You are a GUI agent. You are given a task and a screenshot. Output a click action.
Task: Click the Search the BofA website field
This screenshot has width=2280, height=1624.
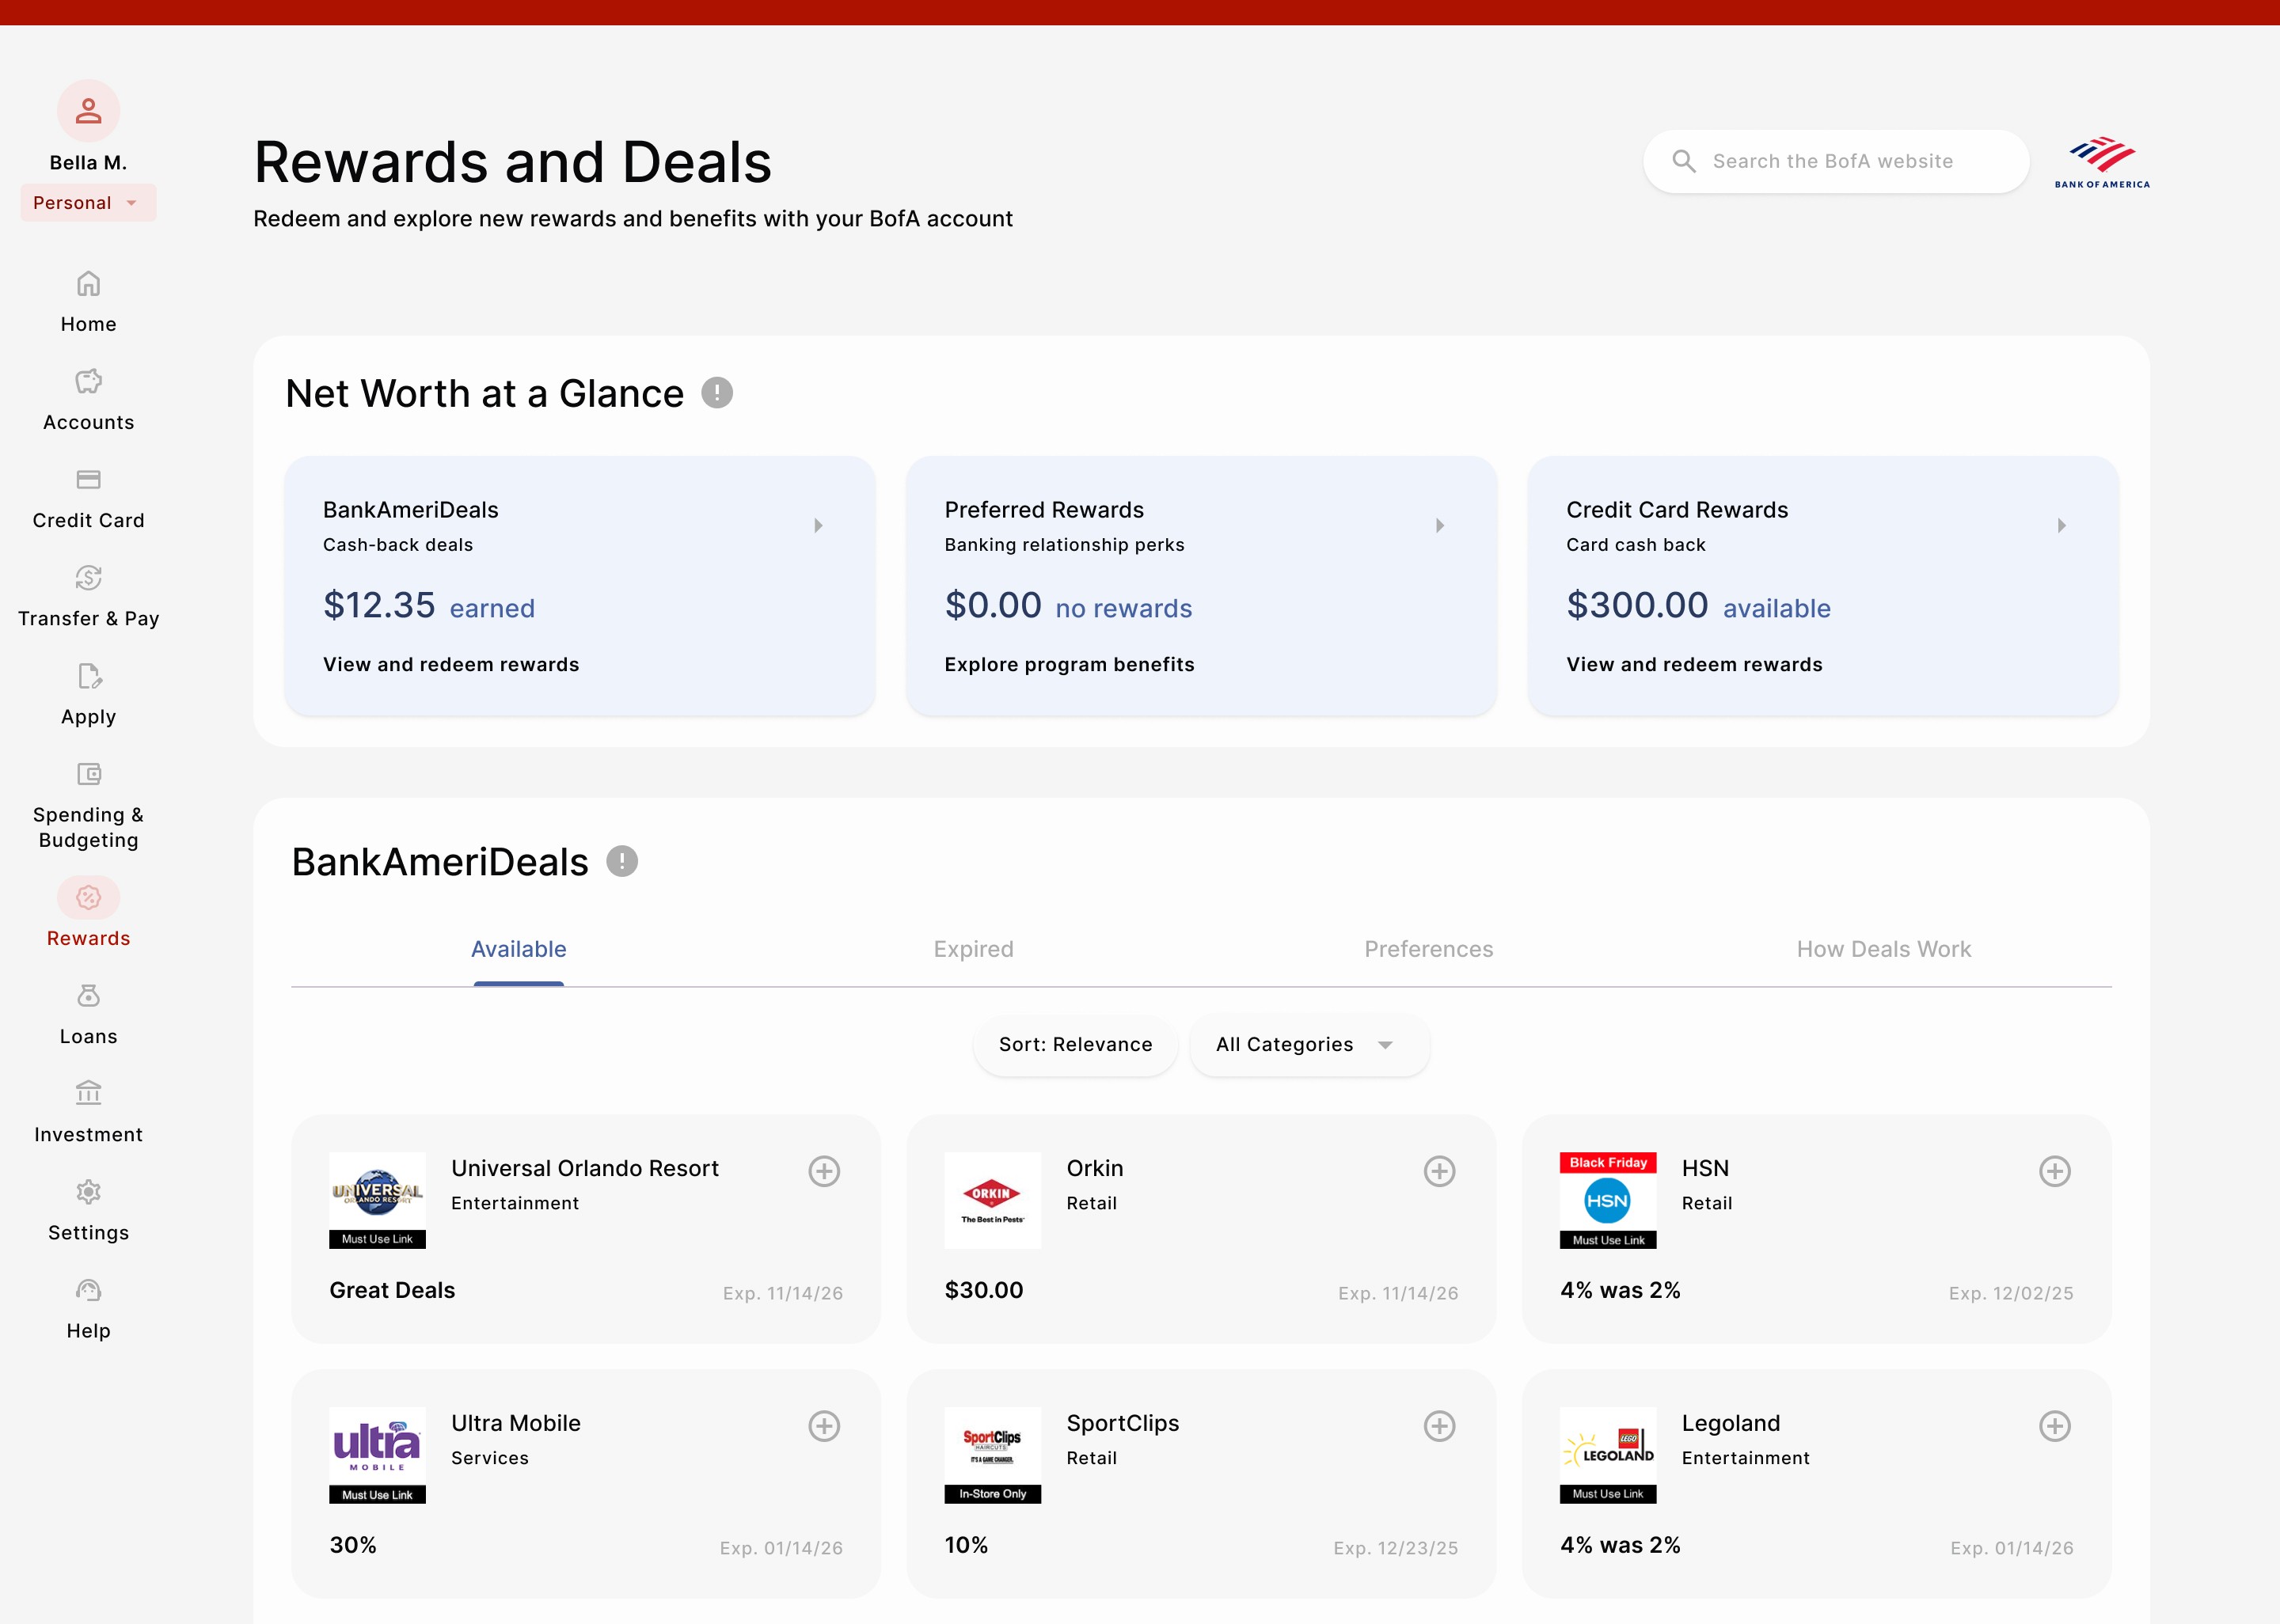click(1836, 161)
